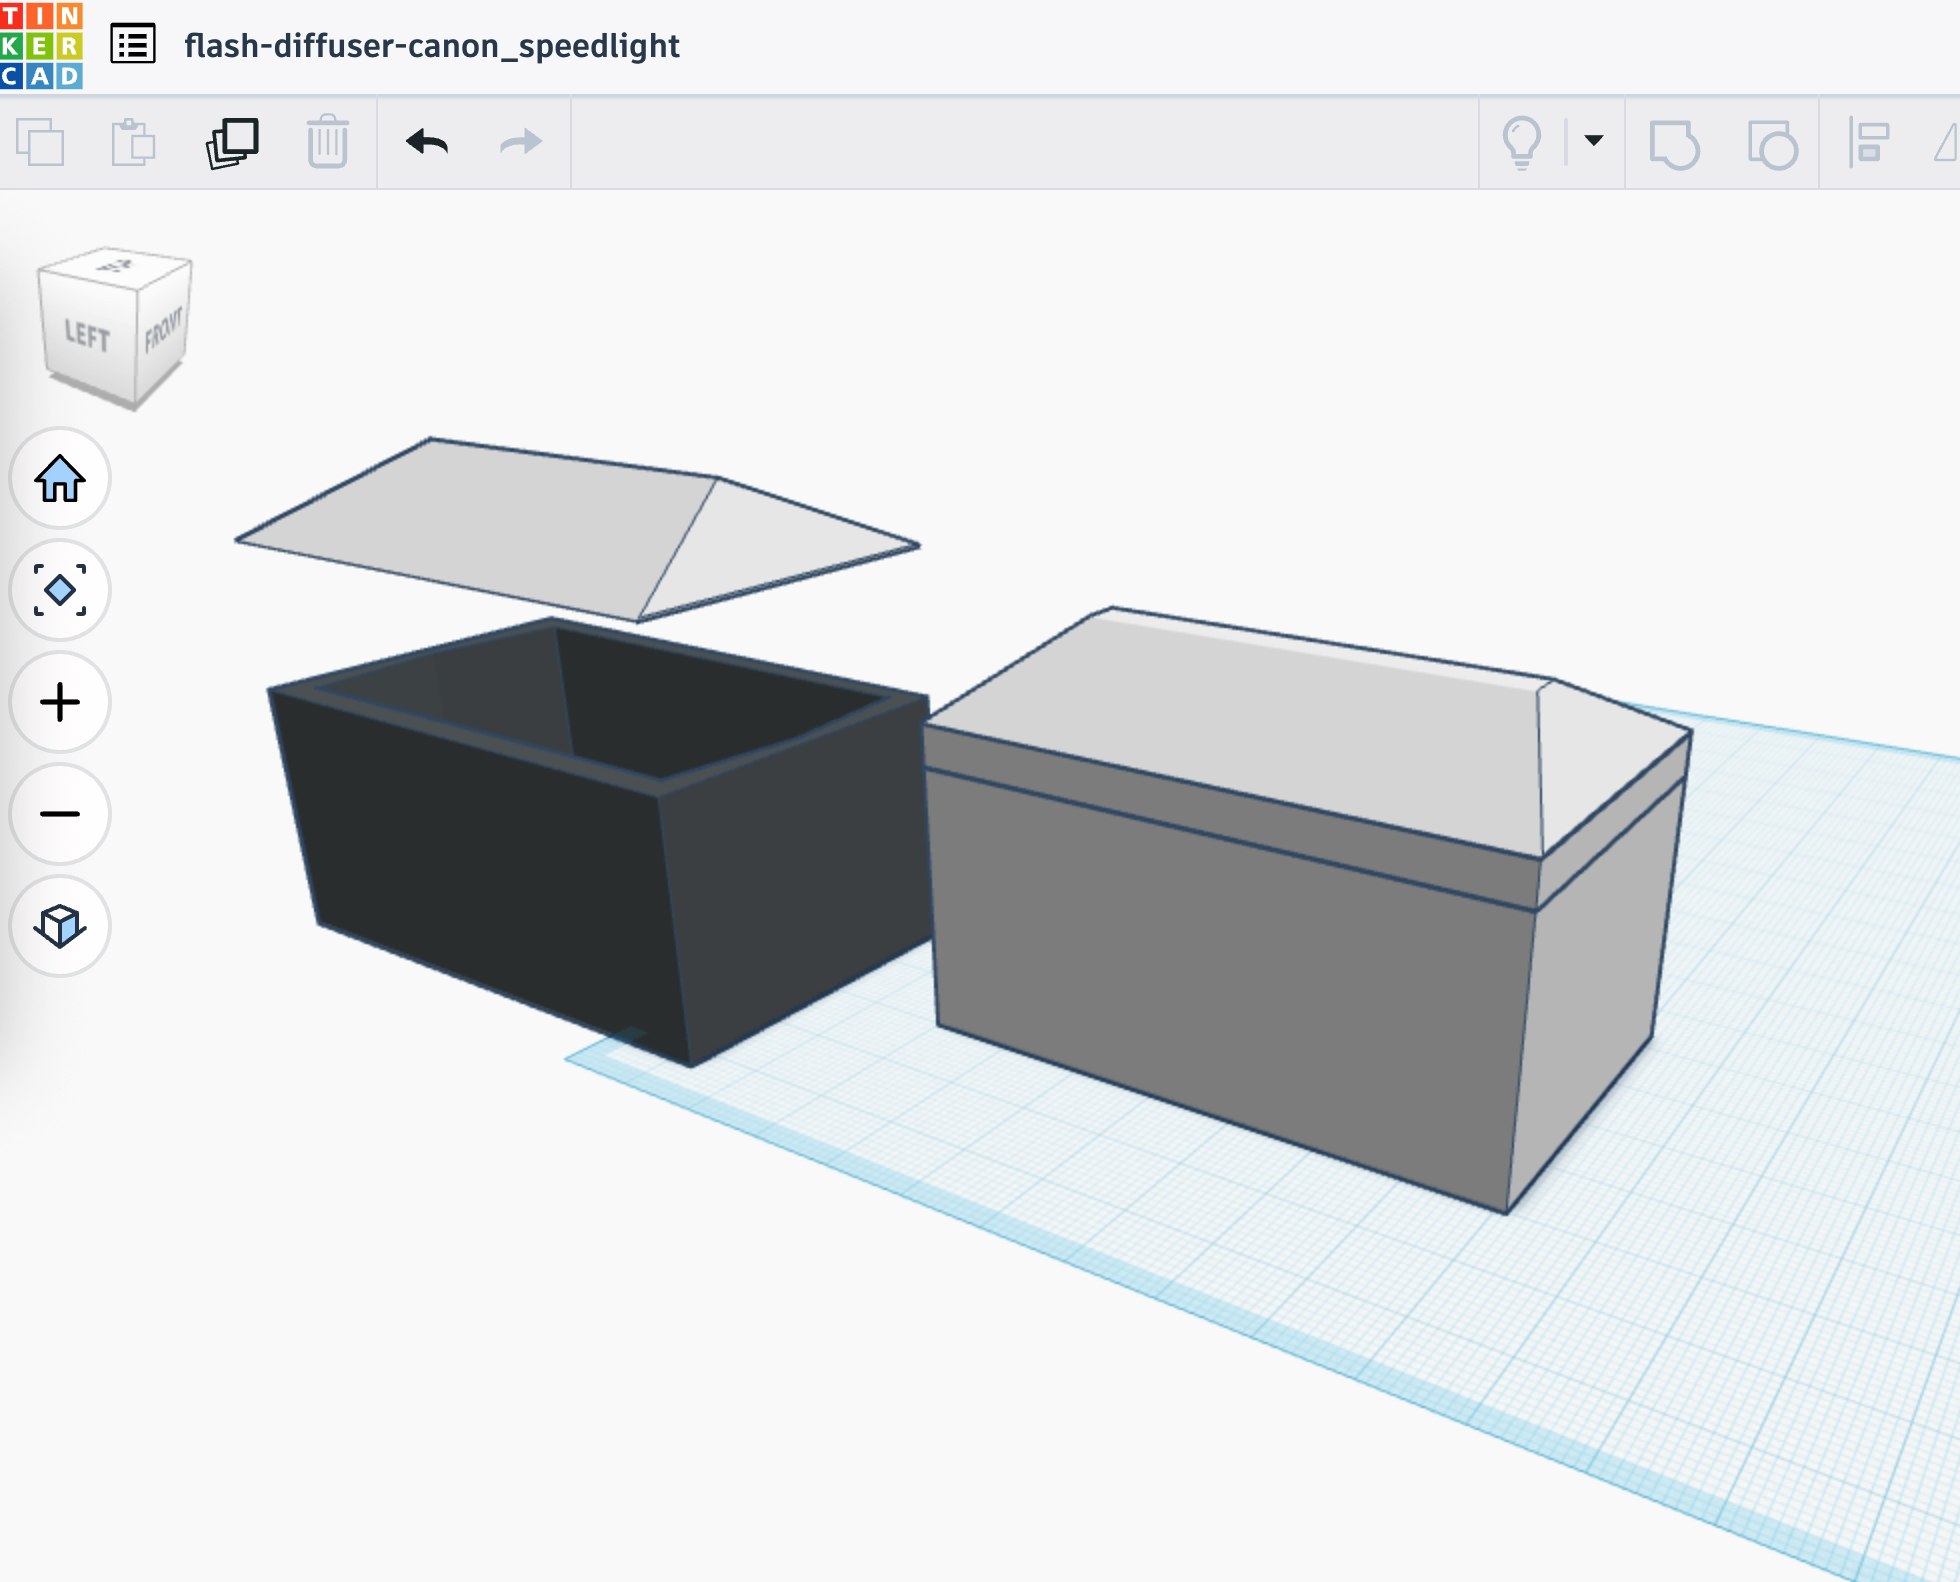Open the Tinkercad logo home link
Screen dimensions: 1960x1582
click(42, 46)
